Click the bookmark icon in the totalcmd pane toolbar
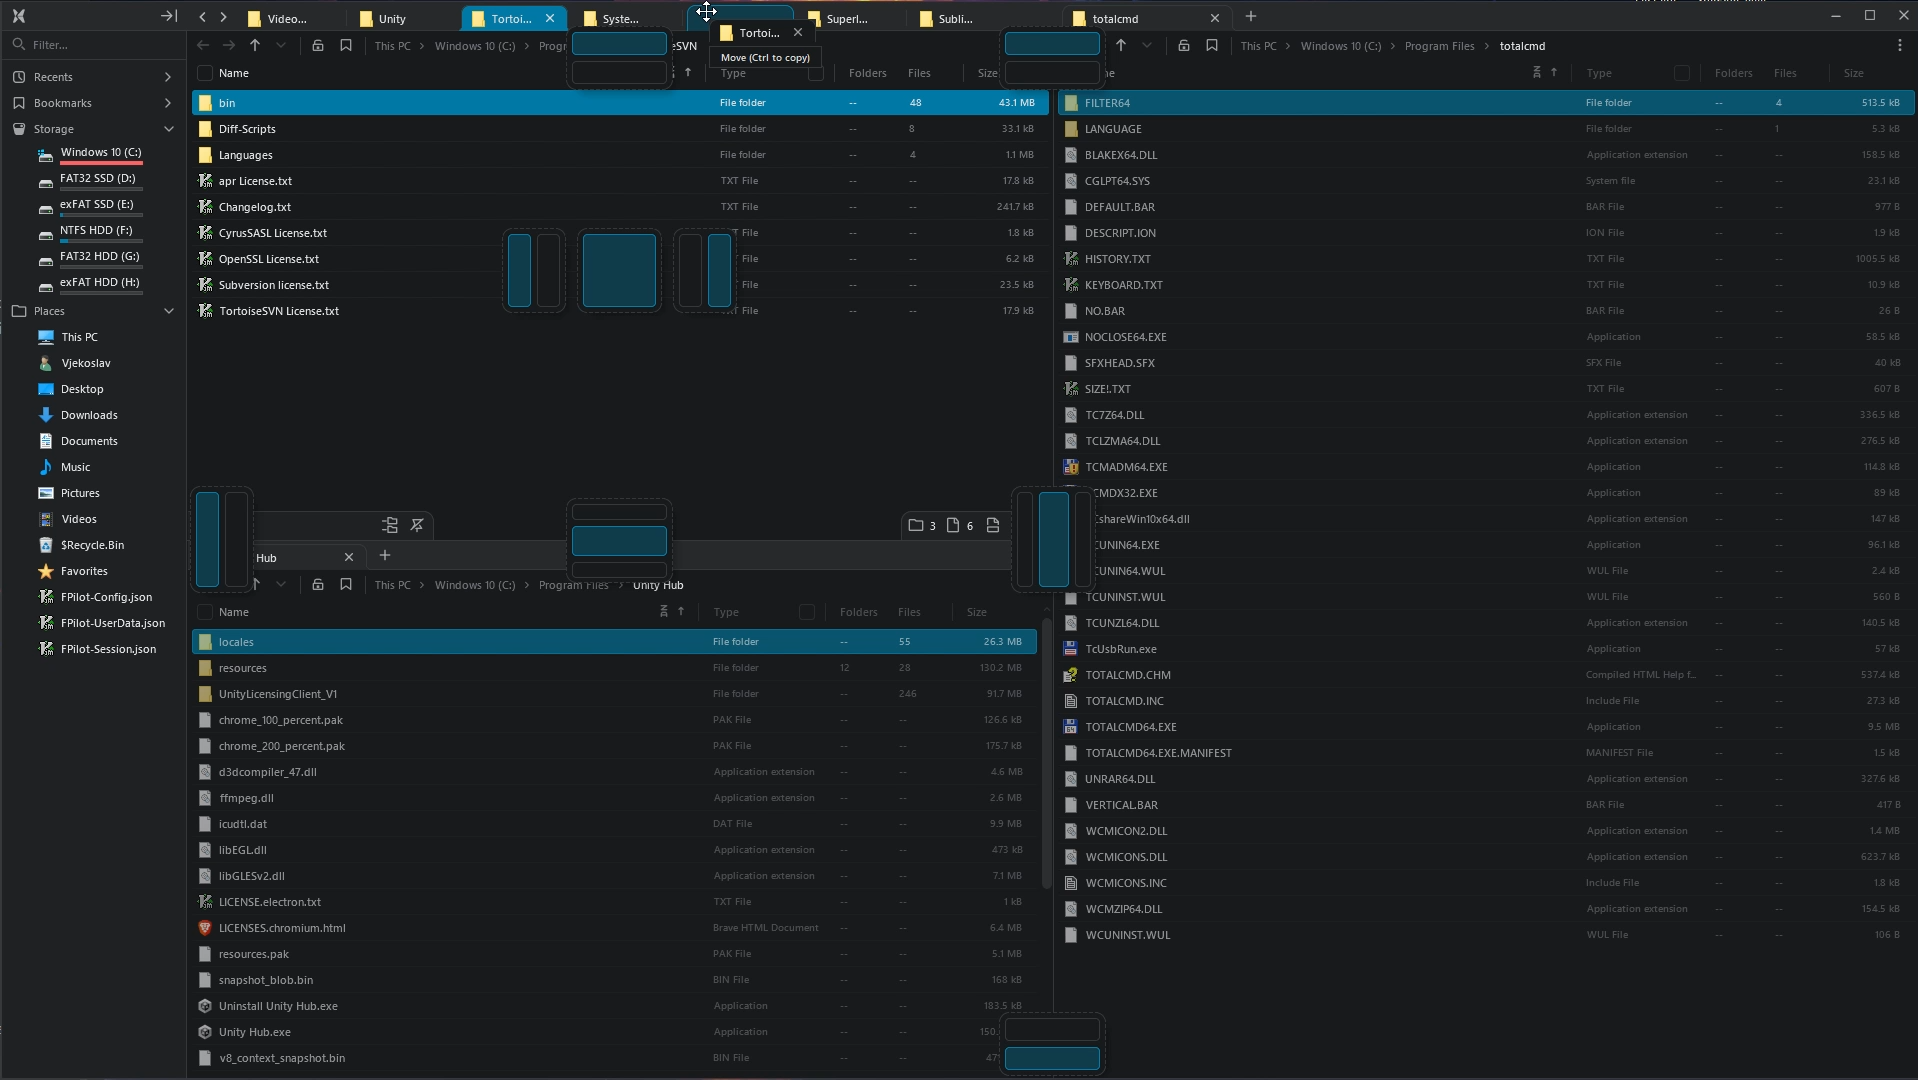Screen dimensions: 1918x1080 pyautogui.click(x=1212, y=46)
